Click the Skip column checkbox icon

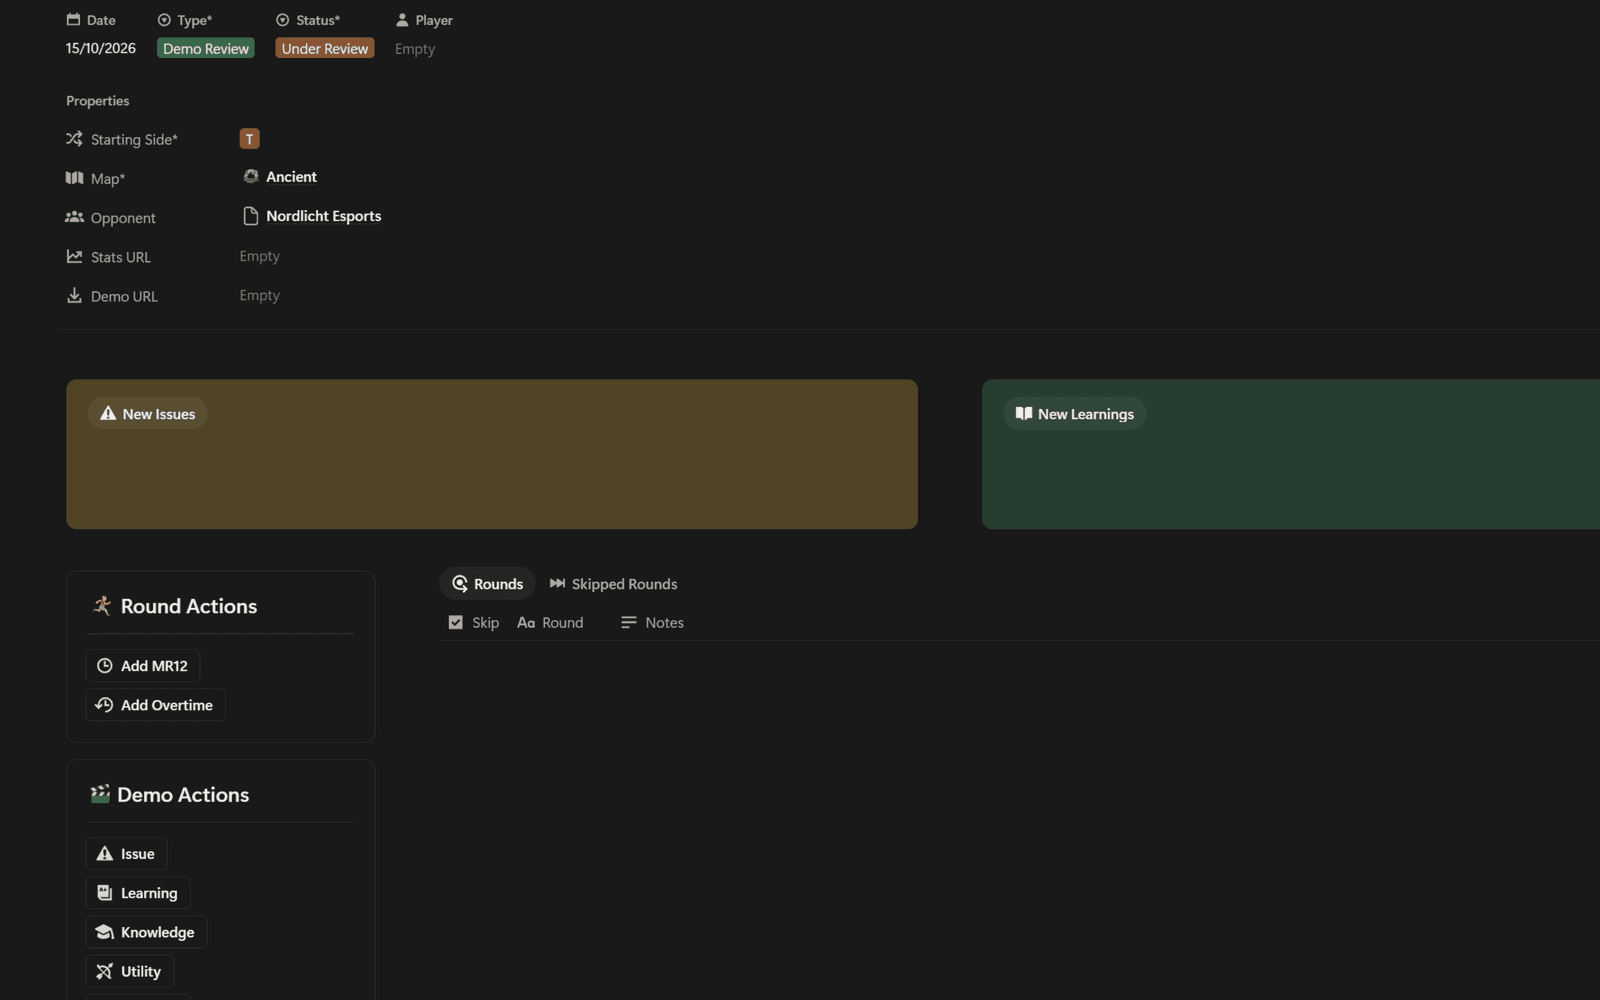[x=455, y=622]
